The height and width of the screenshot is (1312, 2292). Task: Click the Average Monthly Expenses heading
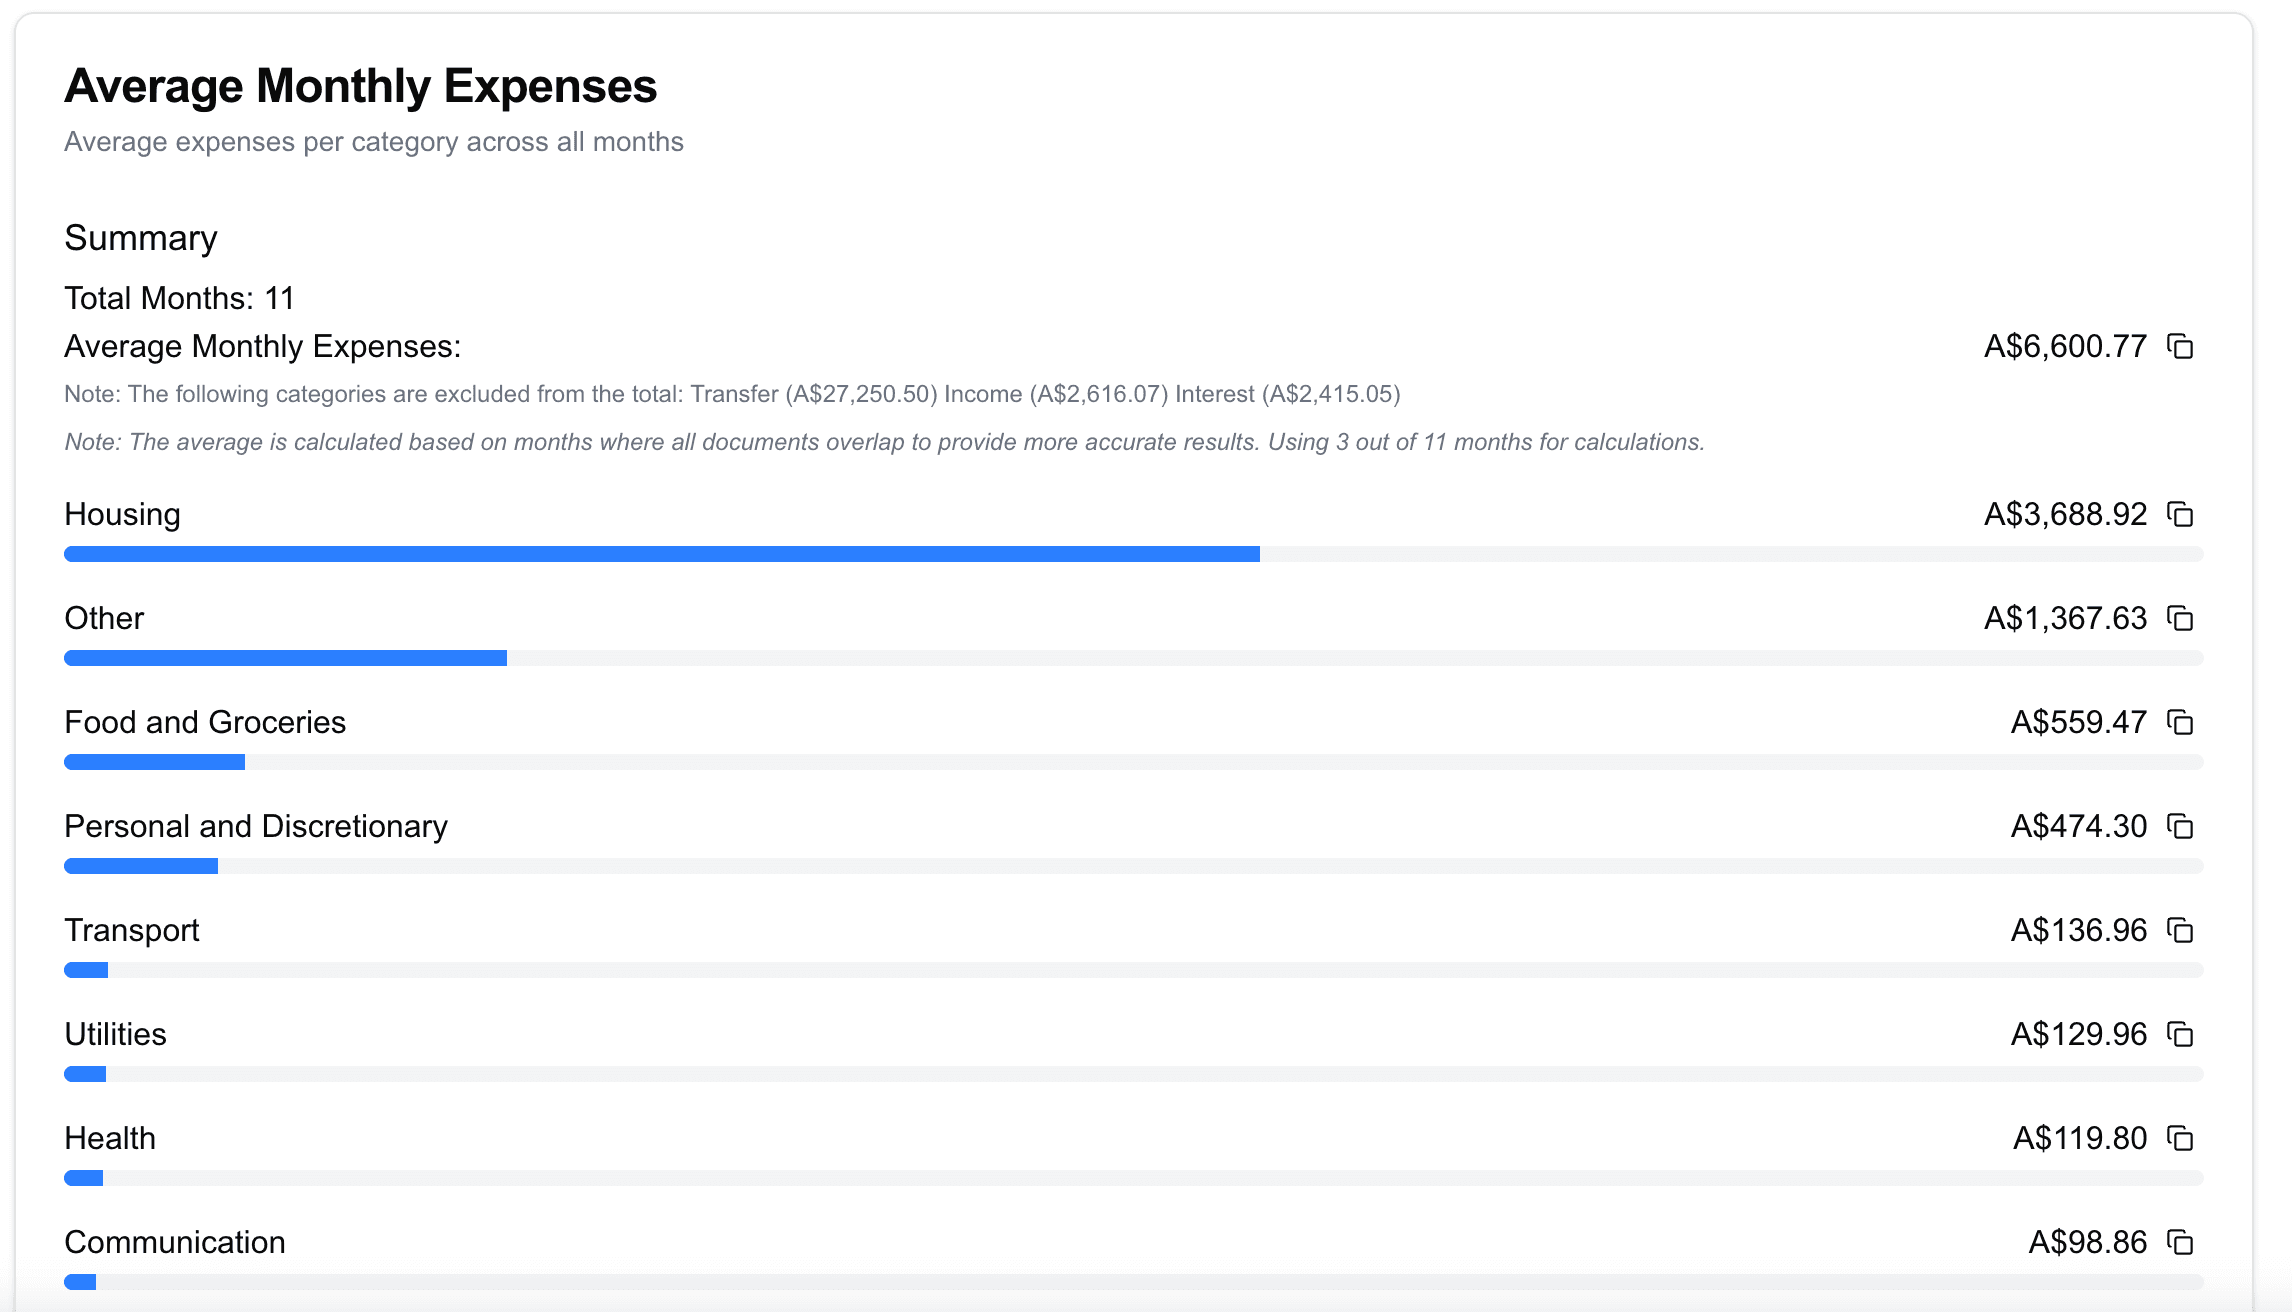pyautogui.click(x=360, y=86)
